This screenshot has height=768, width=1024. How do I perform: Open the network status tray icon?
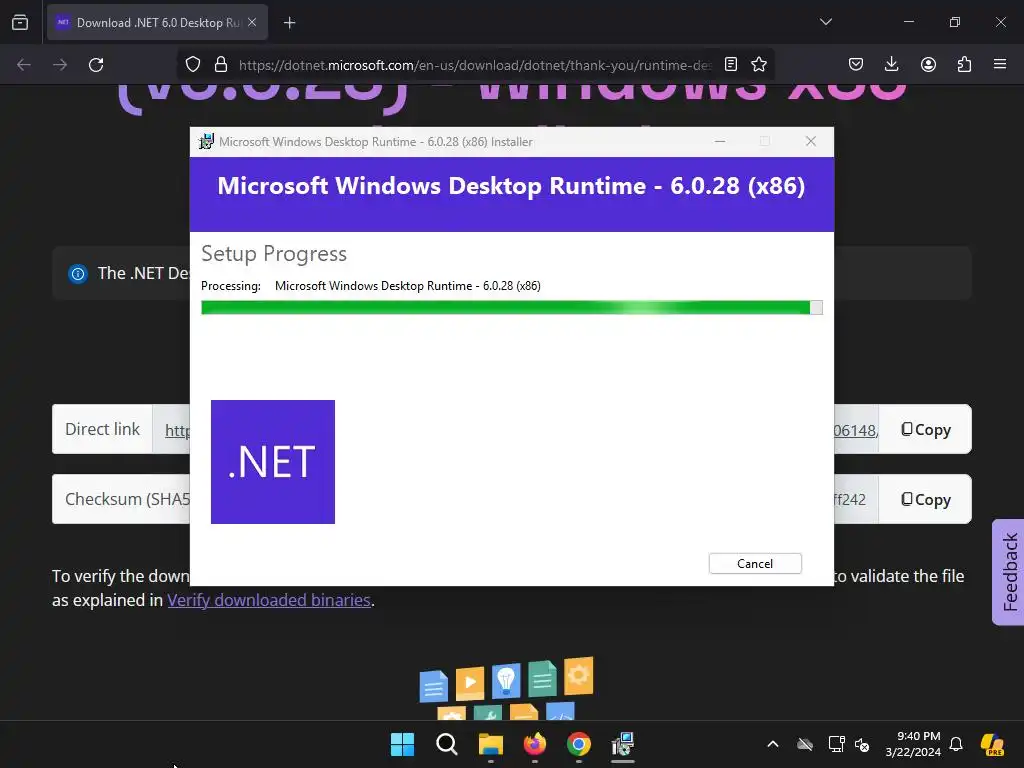pos(836,744)
